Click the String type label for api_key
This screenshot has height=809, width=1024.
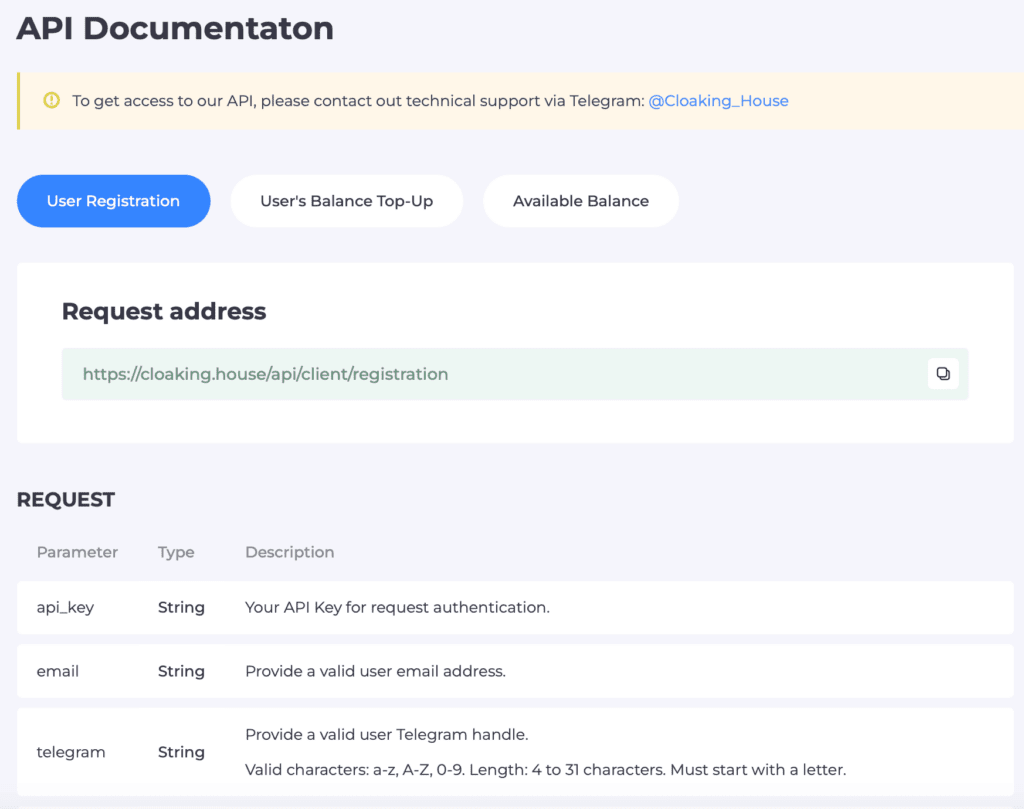click(x=181, y=607)
